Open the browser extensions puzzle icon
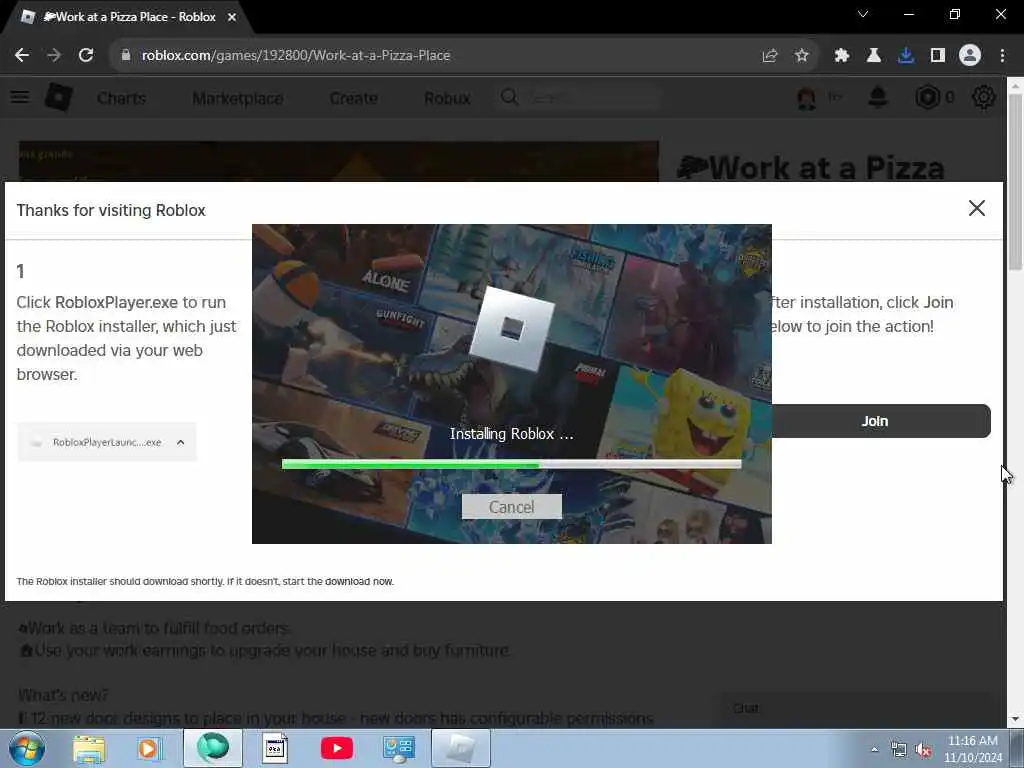 pos(842,56)
